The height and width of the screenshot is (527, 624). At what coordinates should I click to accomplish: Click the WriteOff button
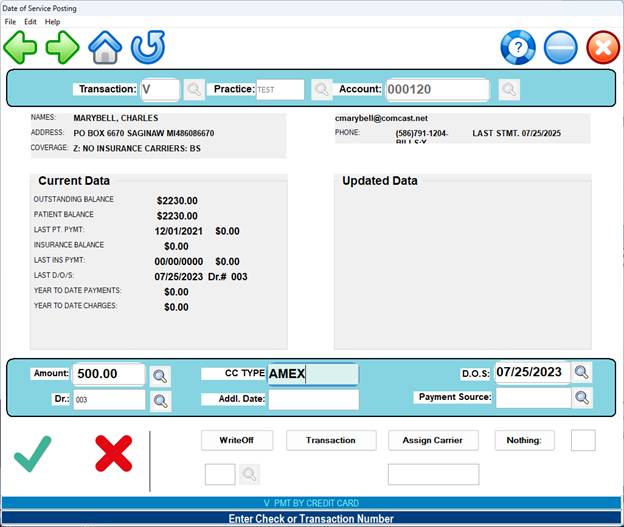point(237,440)
